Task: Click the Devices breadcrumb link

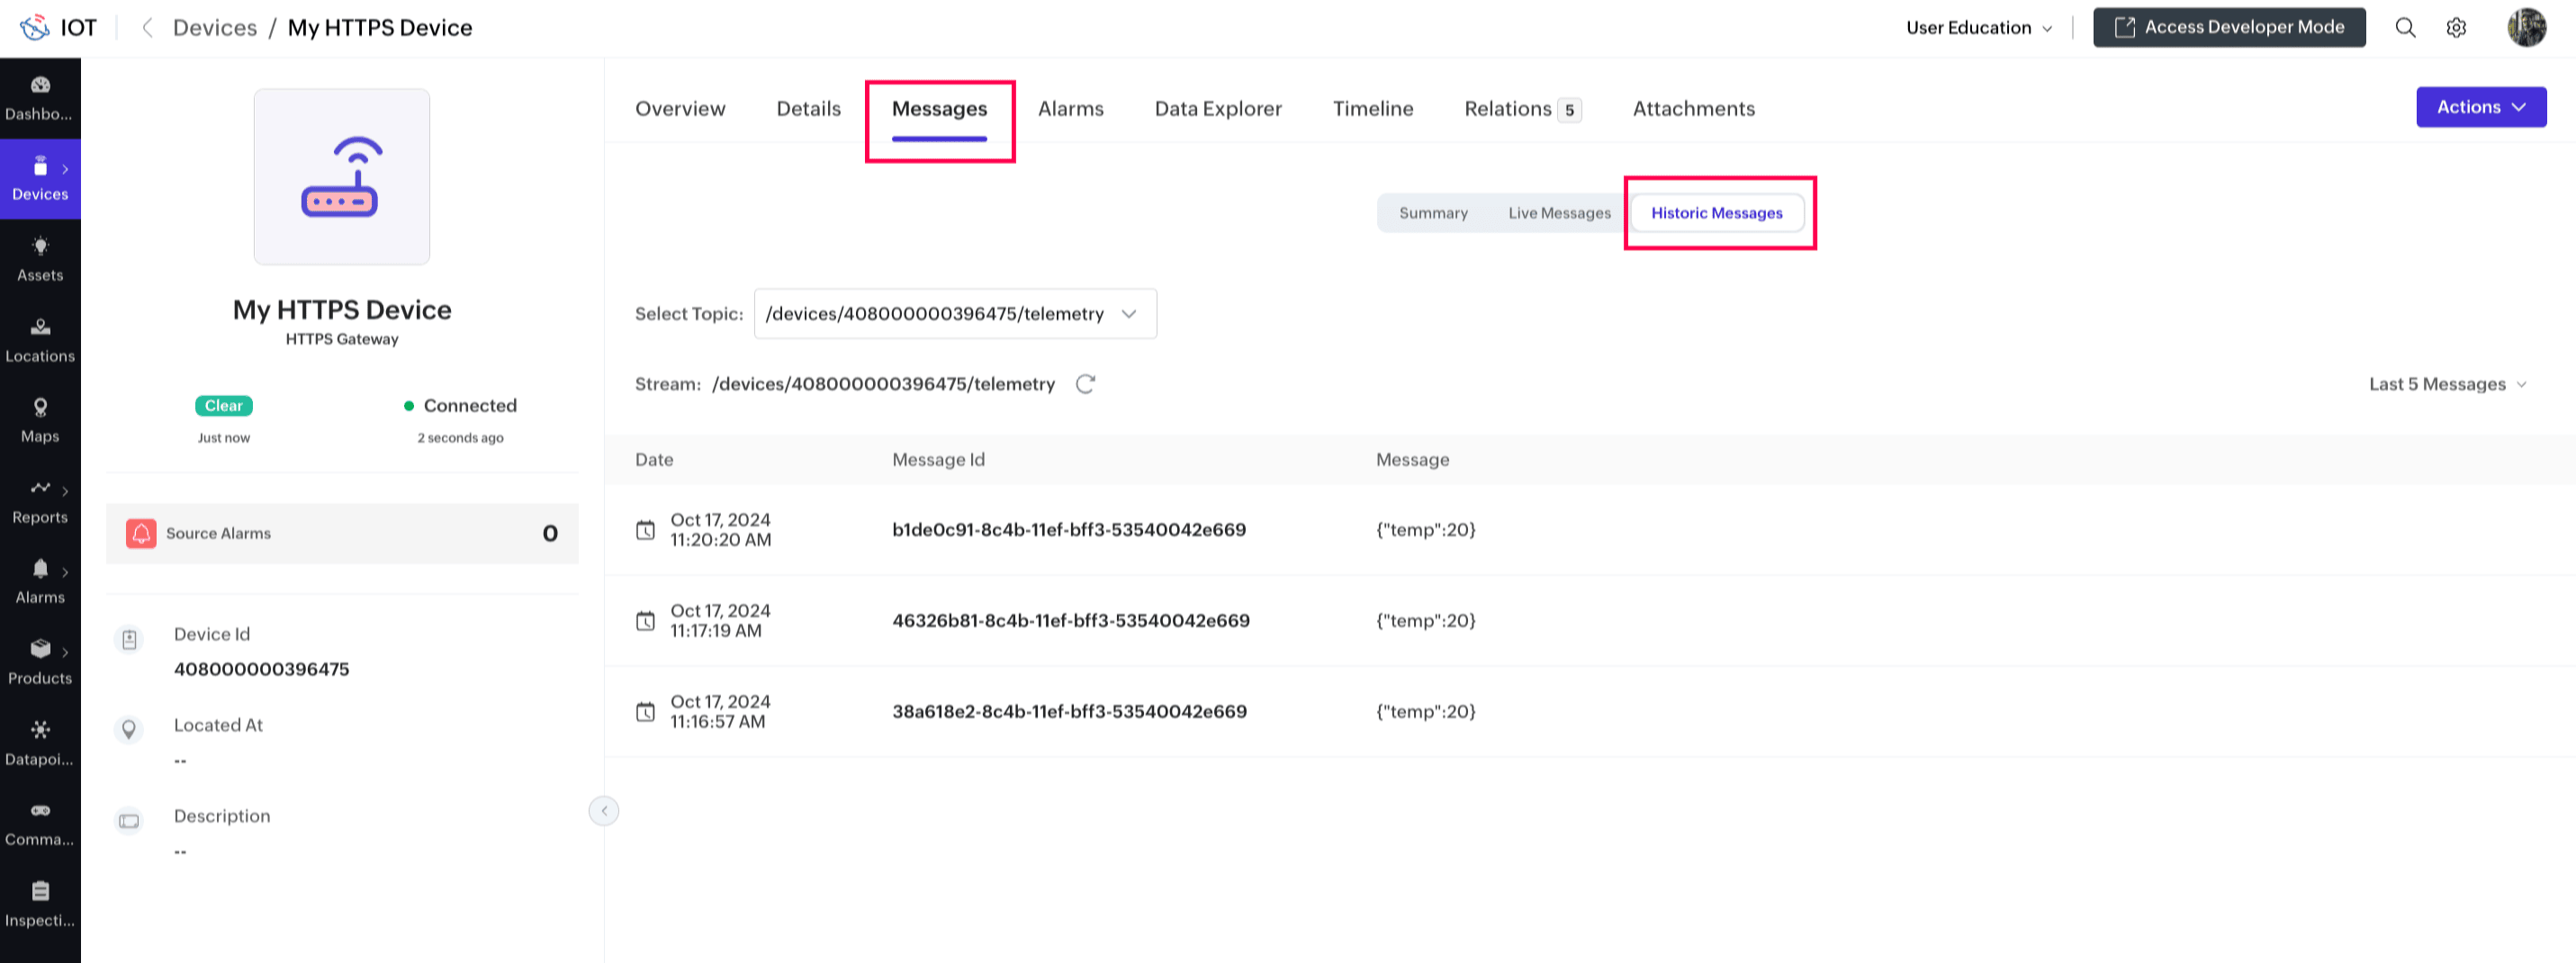Action: coord(215,28)
